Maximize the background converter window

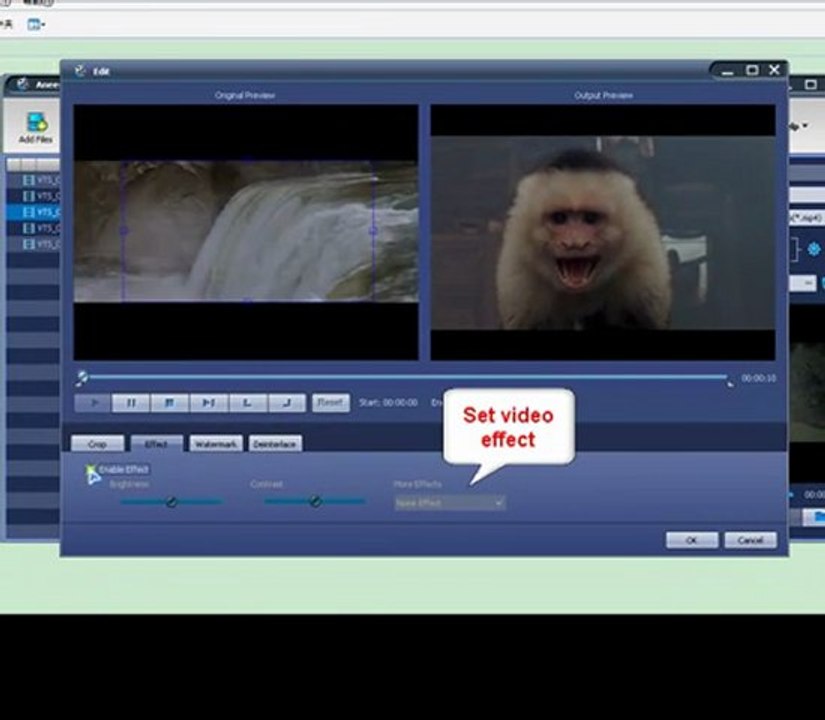(x=811, y=84)
